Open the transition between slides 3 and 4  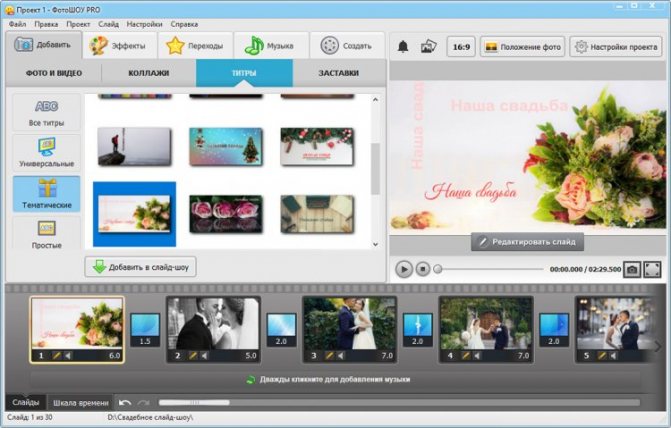tap(418, 330)
